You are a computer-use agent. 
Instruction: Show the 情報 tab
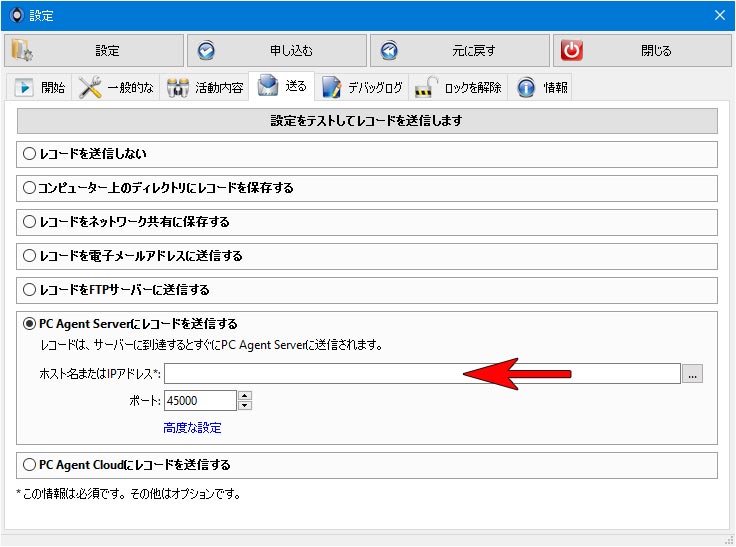pos(541,87)
